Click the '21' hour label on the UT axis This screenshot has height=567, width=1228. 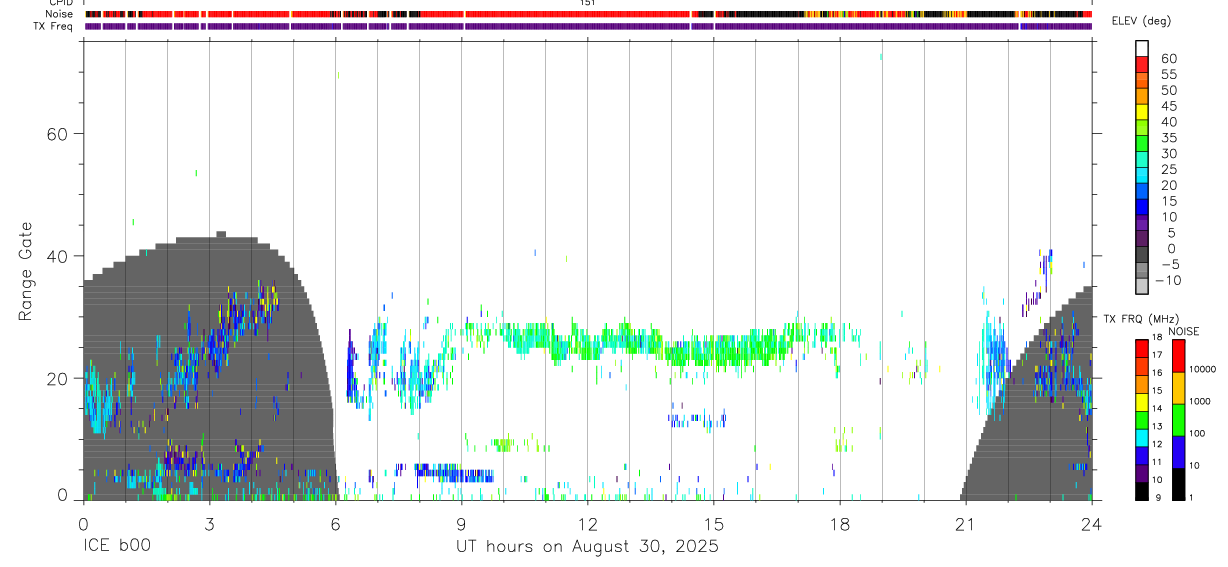[966, 524]
